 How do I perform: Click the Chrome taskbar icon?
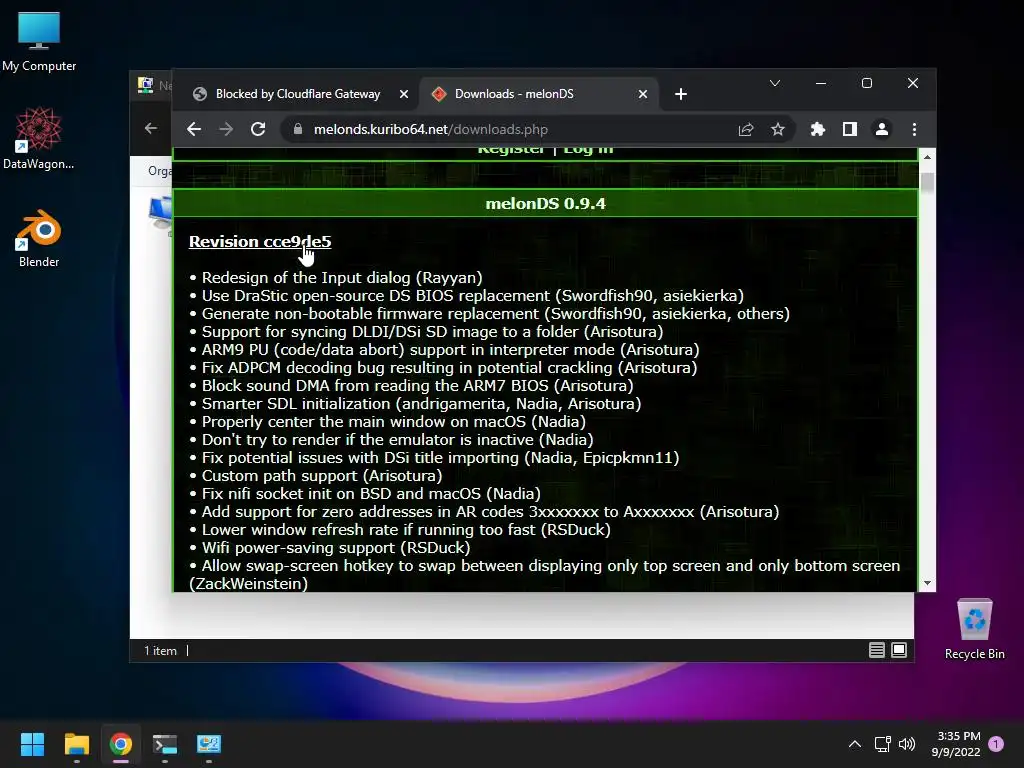tap(121, 744)
